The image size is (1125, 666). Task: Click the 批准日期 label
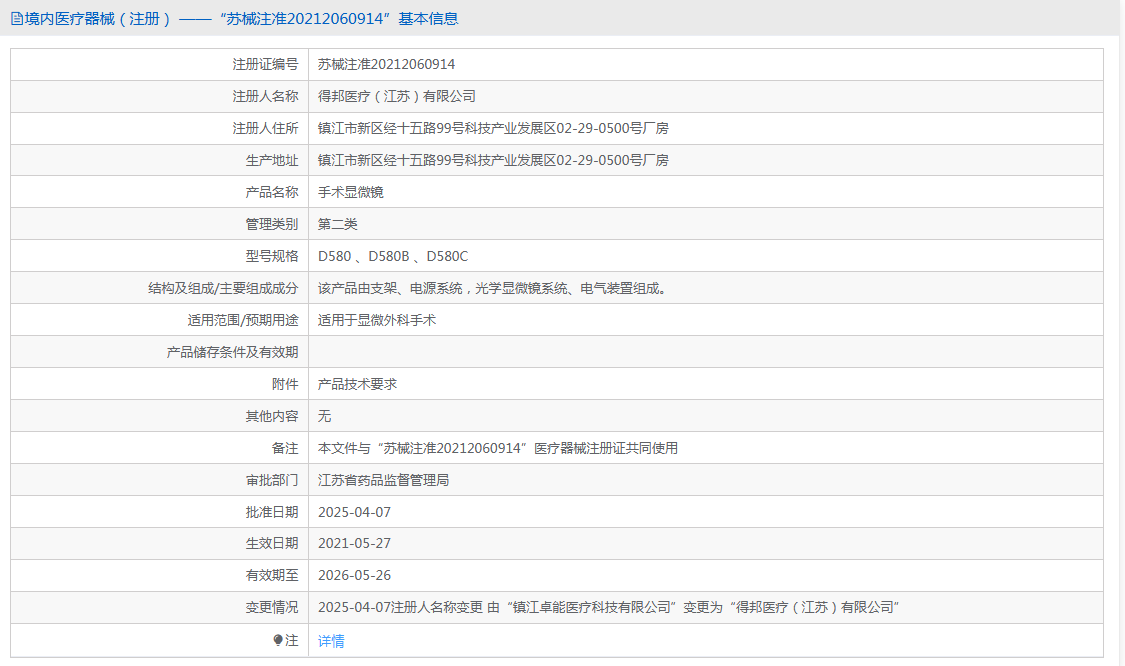(x=271, y=512)
